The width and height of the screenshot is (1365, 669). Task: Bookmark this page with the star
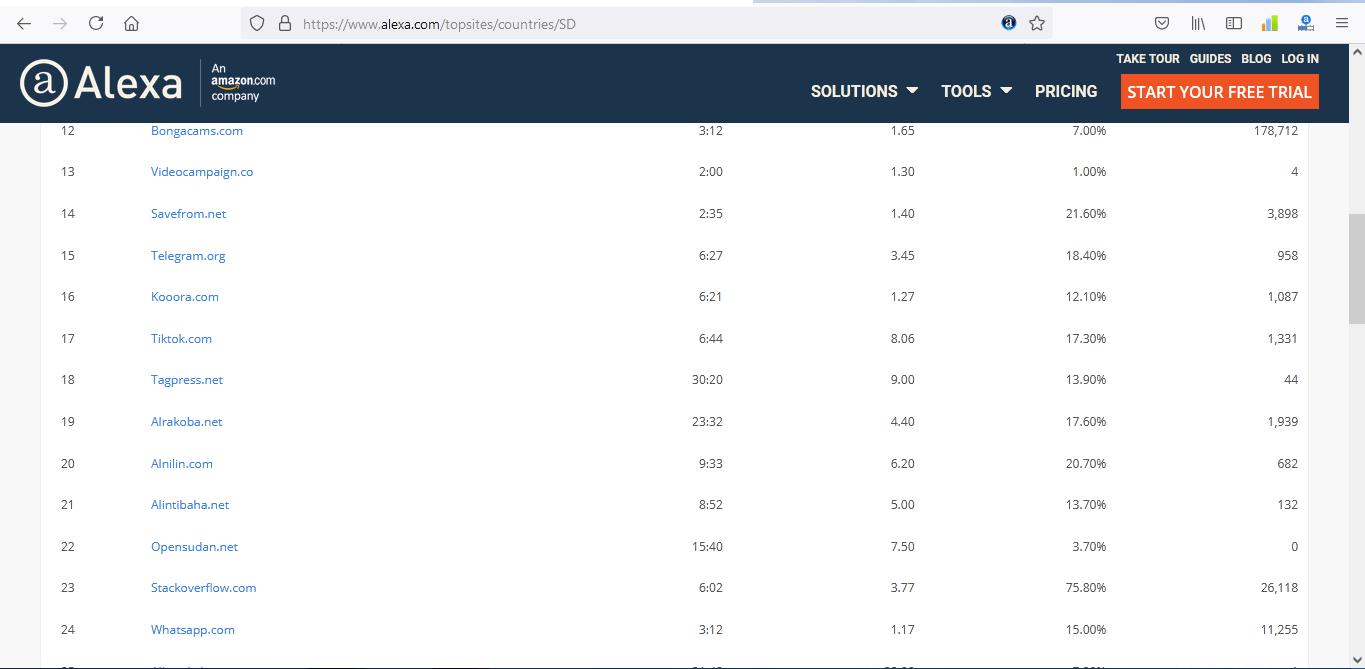pos(1037,23)
